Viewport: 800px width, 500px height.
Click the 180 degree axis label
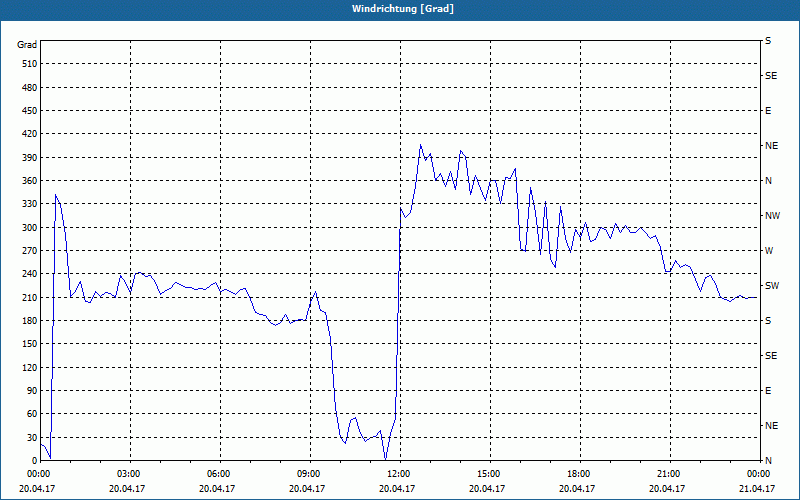pos(30,321)
